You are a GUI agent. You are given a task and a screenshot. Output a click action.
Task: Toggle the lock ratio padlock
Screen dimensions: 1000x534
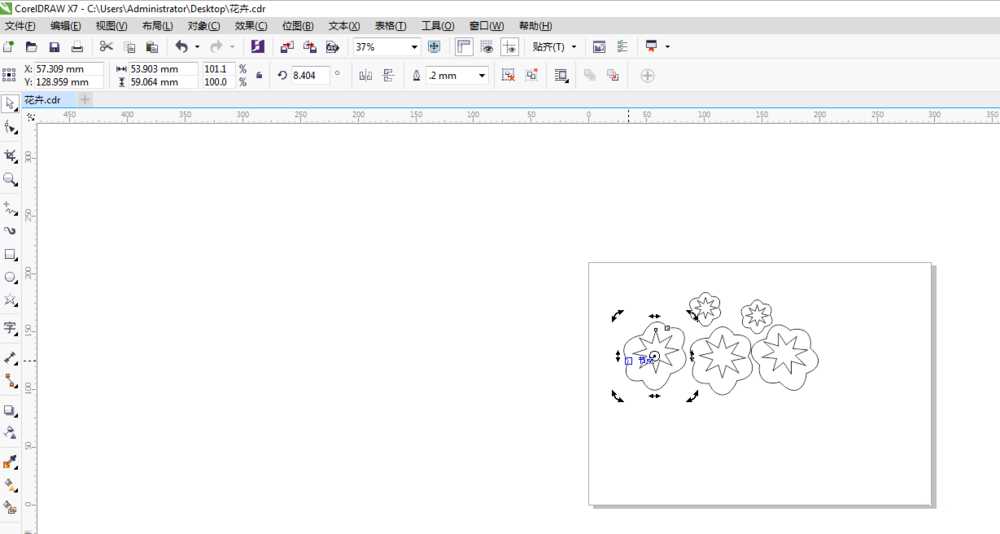(x=260, y=75)
